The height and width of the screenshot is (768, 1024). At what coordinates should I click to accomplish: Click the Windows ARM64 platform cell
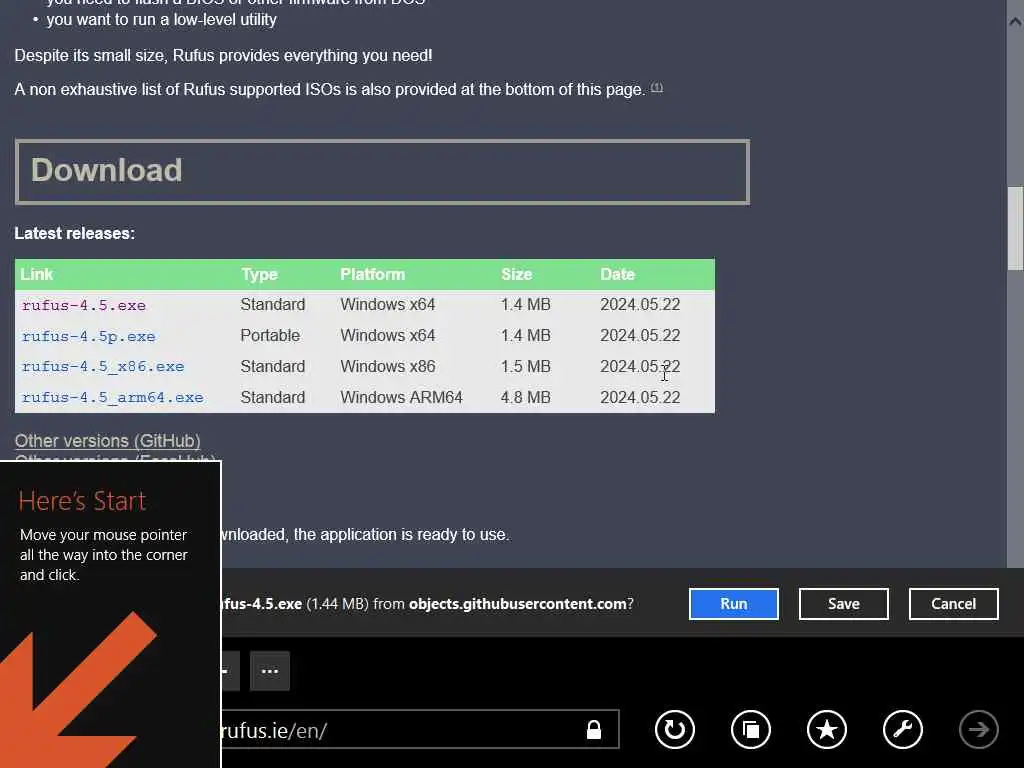tap(401, 397)
